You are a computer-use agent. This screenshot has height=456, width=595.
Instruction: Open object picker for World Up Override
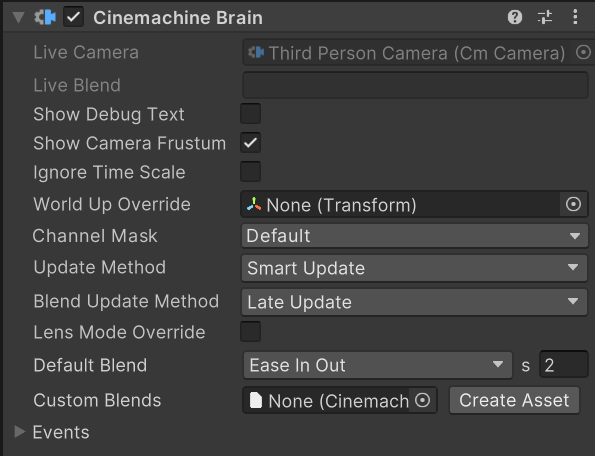click(x=573, y=204)
